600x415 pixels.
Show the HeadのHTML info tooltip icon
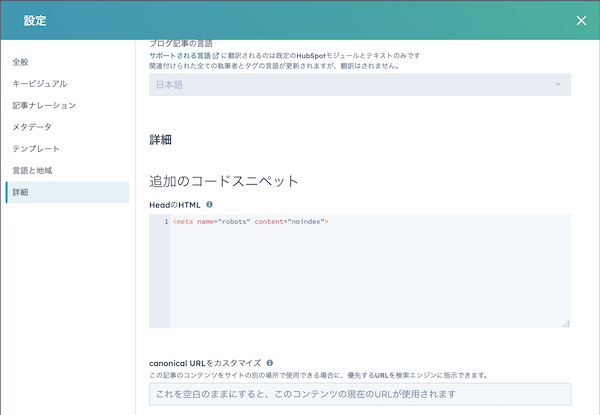209,205
